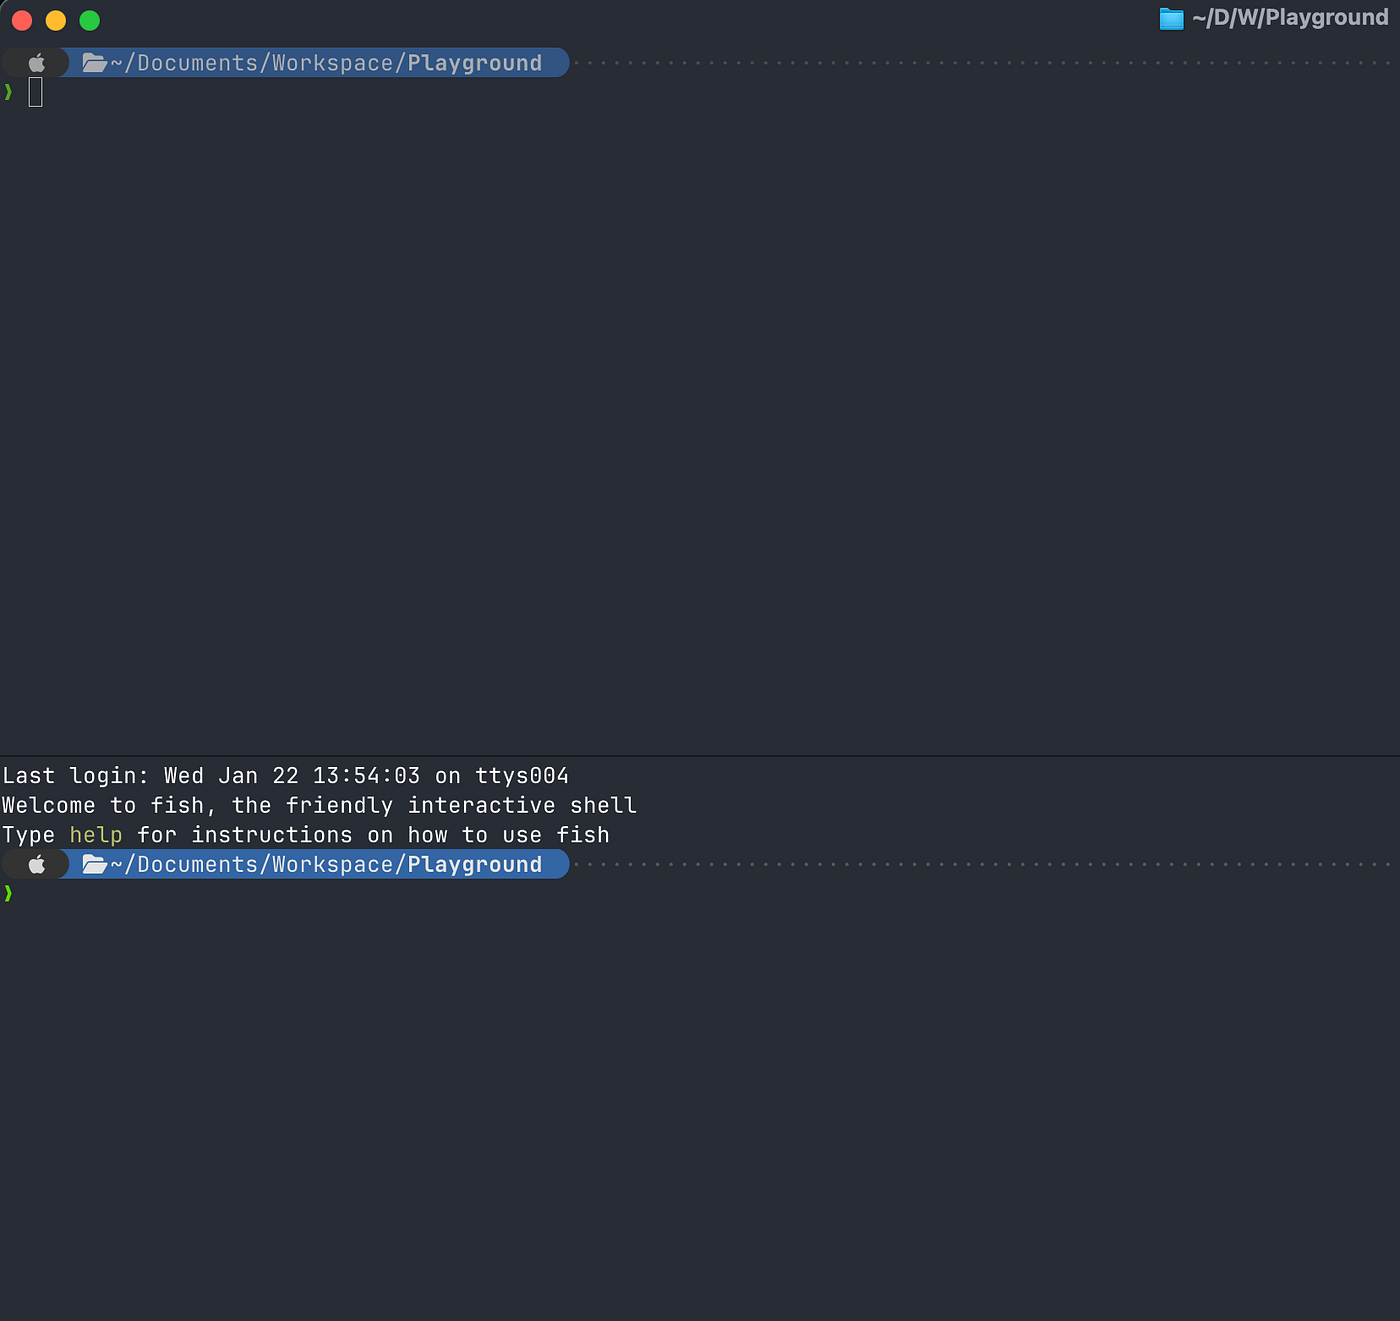1400x1321 pixels.
Task: Click the blue folder icon in the title bar
Action: tap(1171, 19)
